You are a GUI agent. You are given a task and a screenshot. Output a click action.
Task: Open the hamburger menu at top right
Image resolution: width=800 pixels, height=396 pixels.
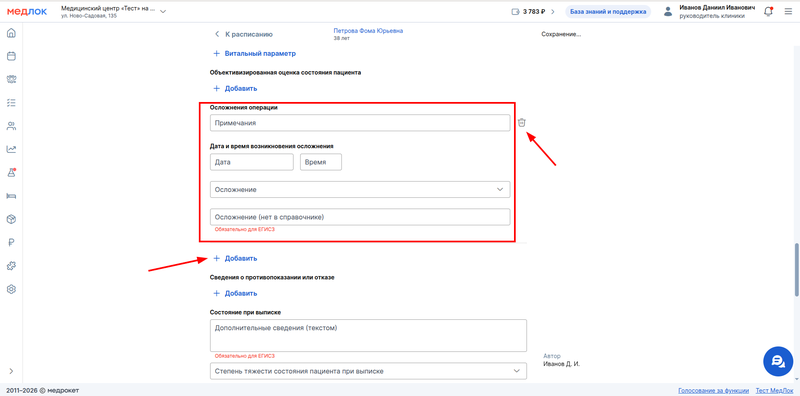click(788, 12)
